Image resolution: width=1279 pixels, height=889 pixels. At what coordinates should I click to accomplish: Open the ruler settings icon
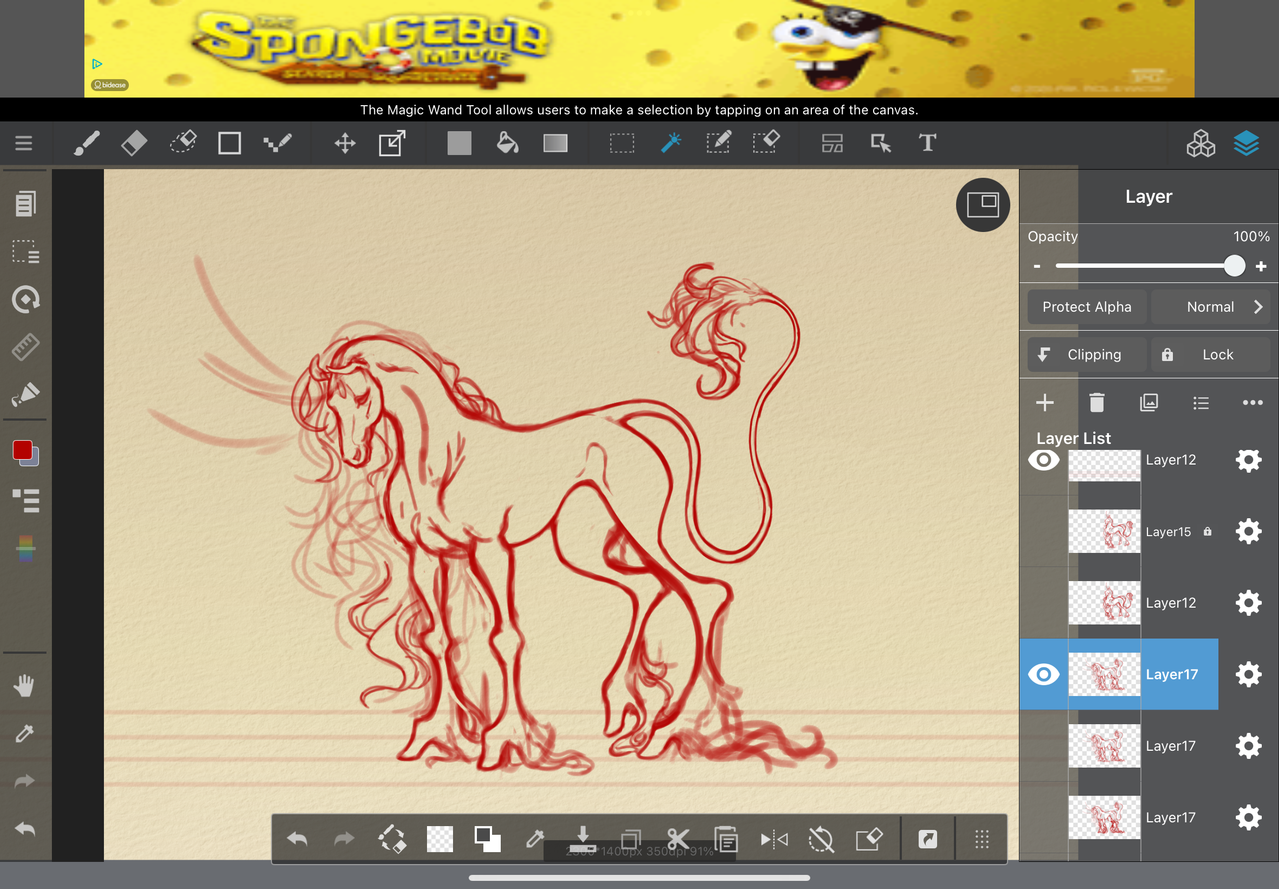point(25,347)
